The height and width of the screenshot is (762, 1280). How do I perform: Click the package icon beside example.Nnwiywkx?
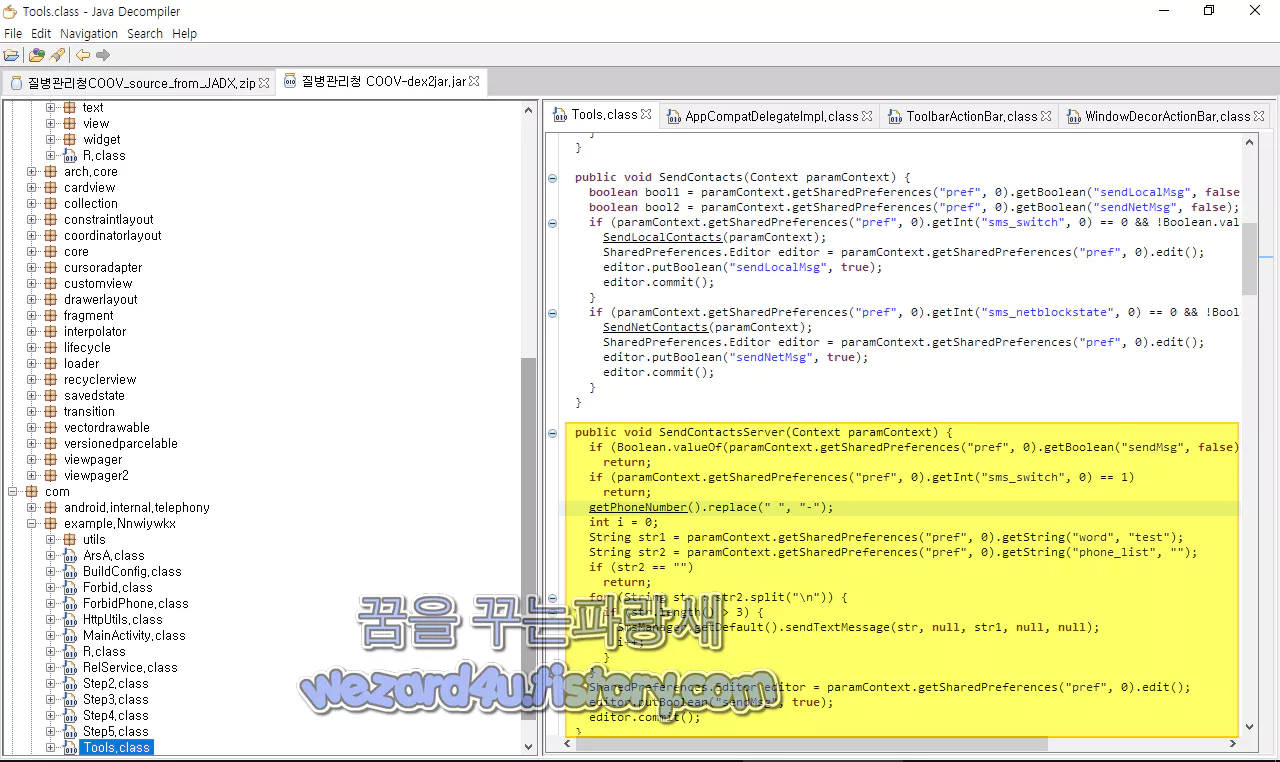[51, 524]
